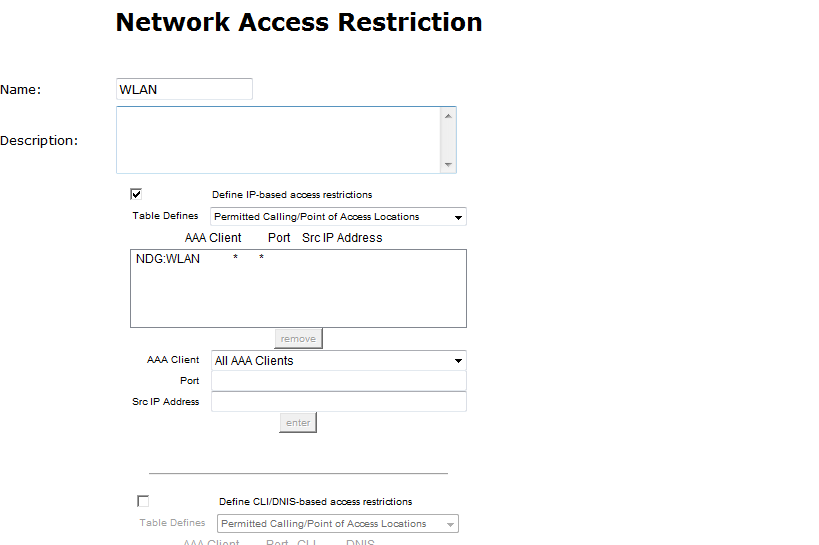Click the Description scrollbar up arrow

[448, 115]
